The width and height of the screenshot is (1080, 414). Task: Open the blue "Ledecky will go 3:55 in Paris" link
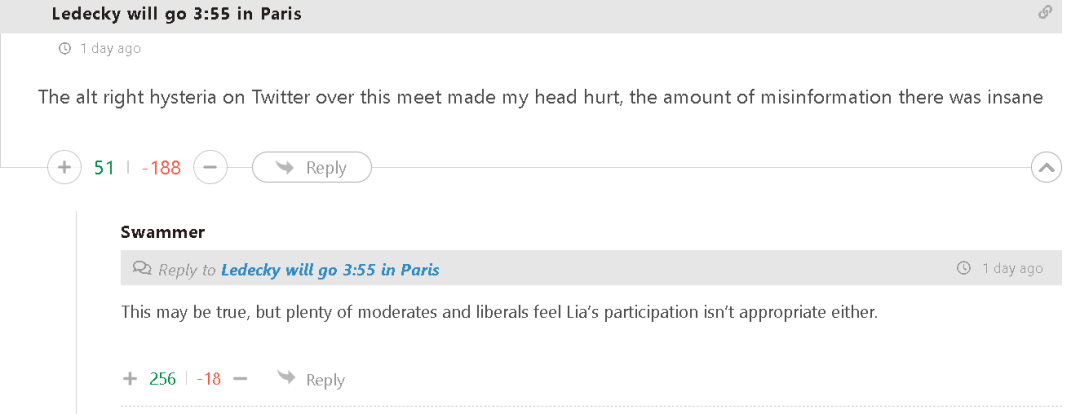[330, 269]
